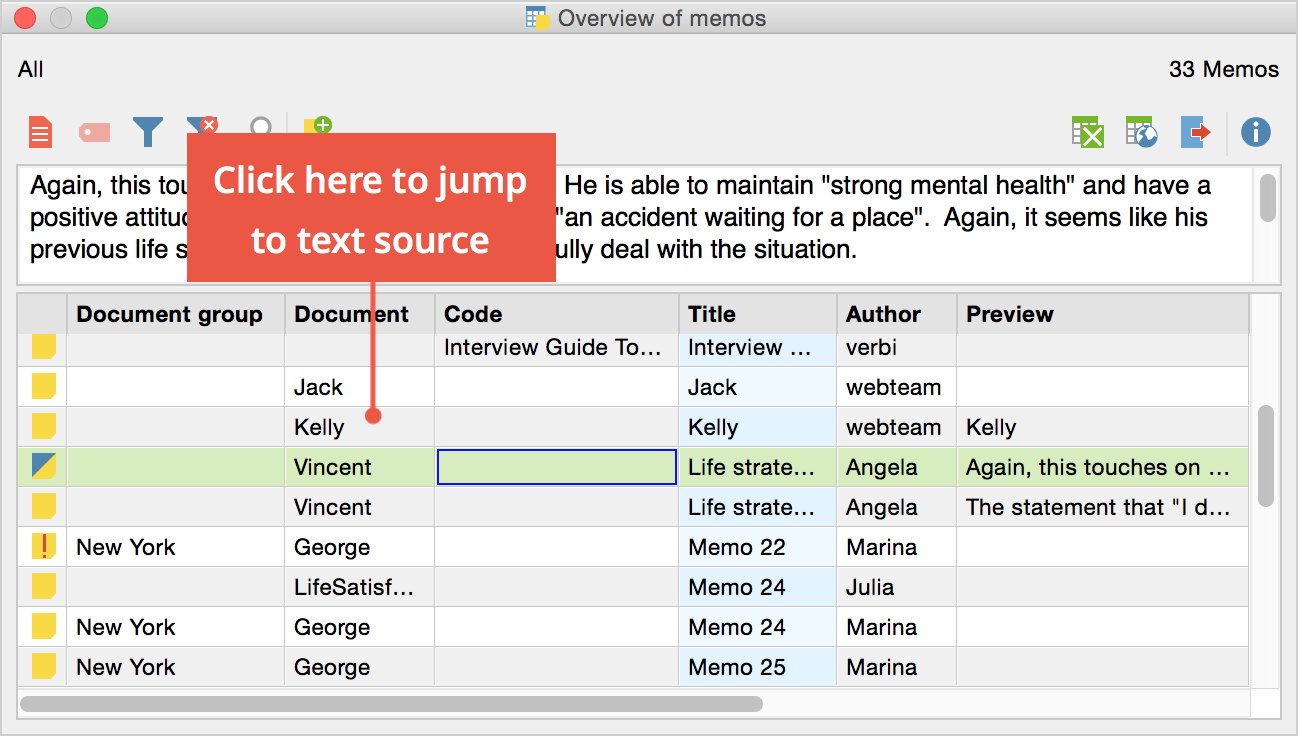Screen dimensions: 1298x736
Task: Sort table by Author column header
Action: coord(883,314)
